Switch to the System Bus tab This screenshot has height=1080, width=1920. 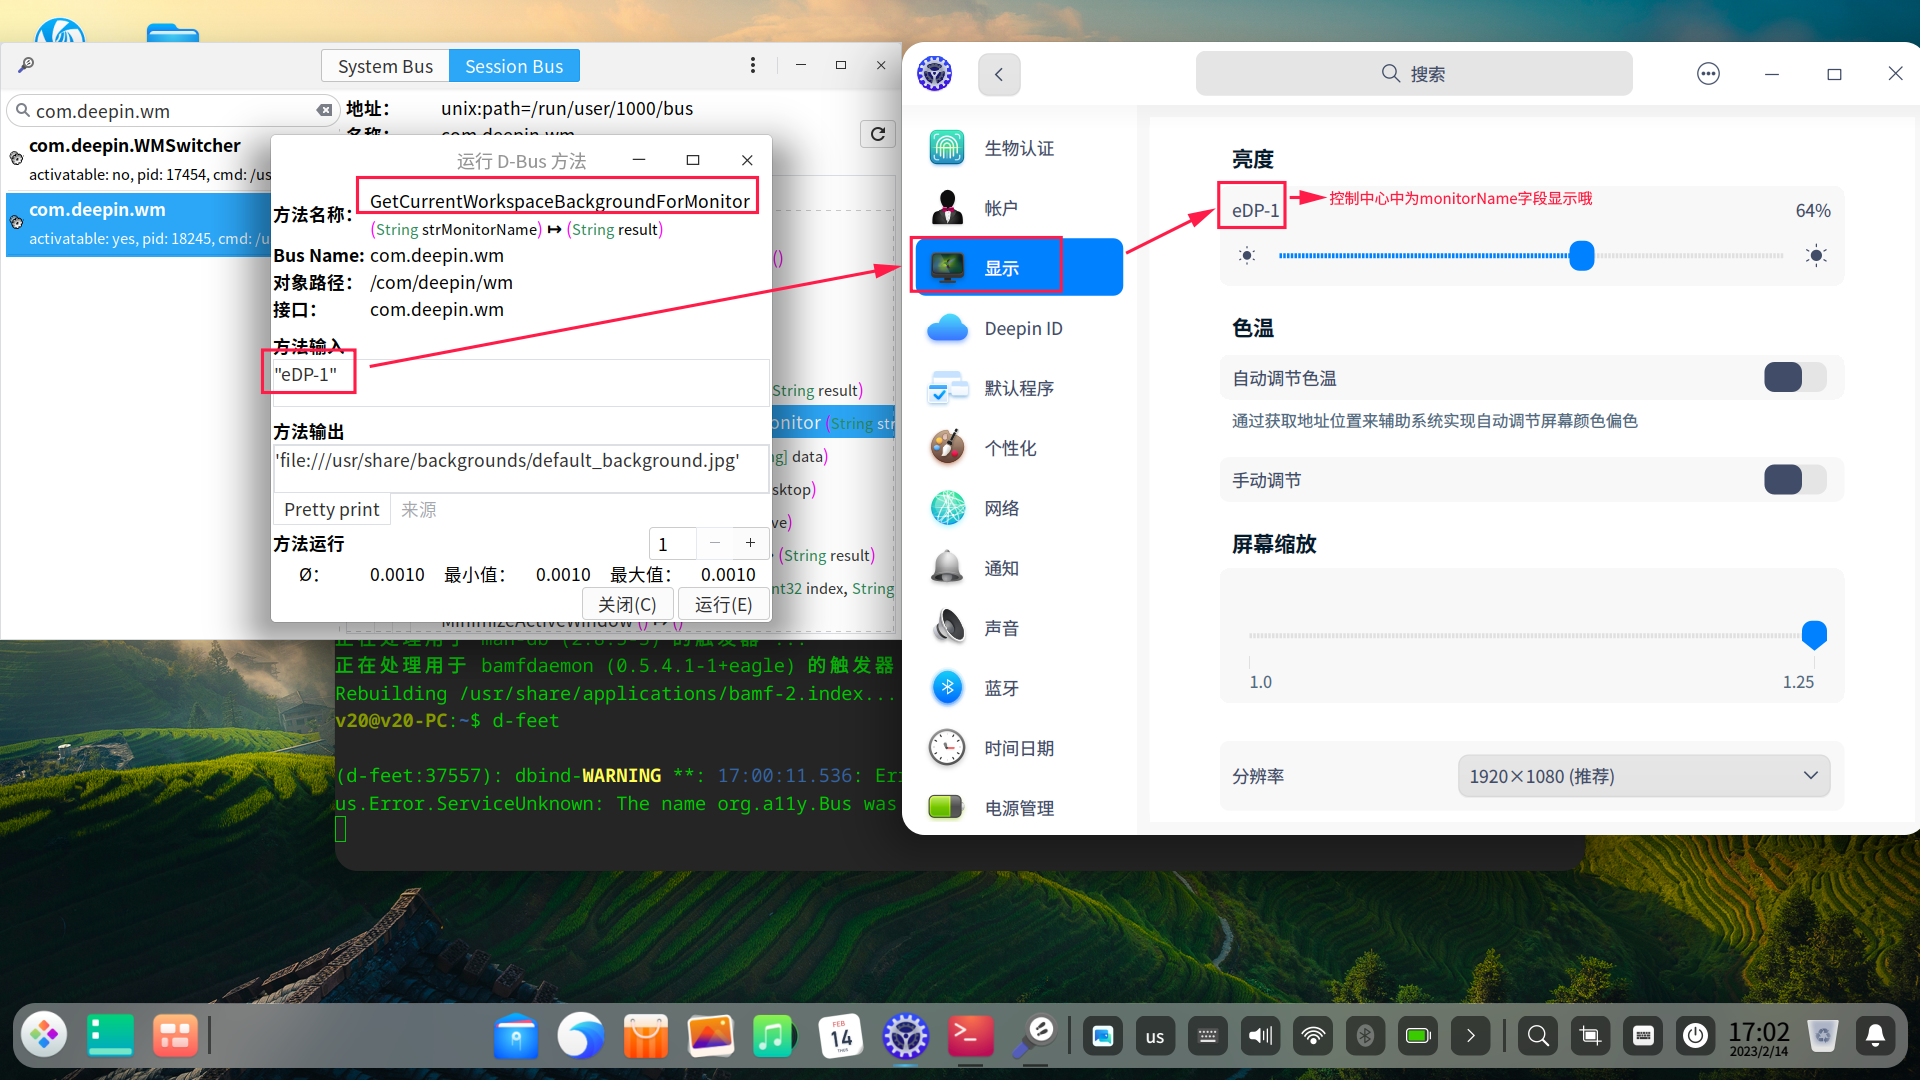[384, 65]
